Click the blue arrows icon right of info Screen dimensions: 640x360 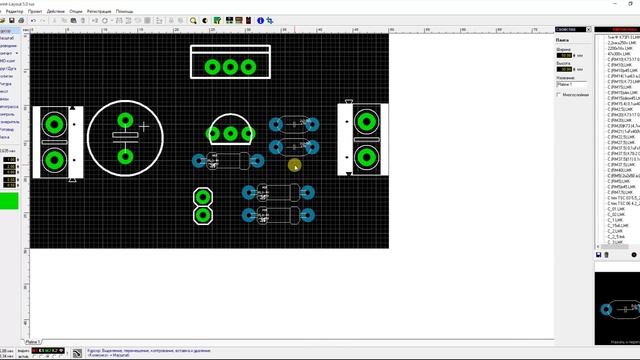pyautogui.click(x=270, y=20)
